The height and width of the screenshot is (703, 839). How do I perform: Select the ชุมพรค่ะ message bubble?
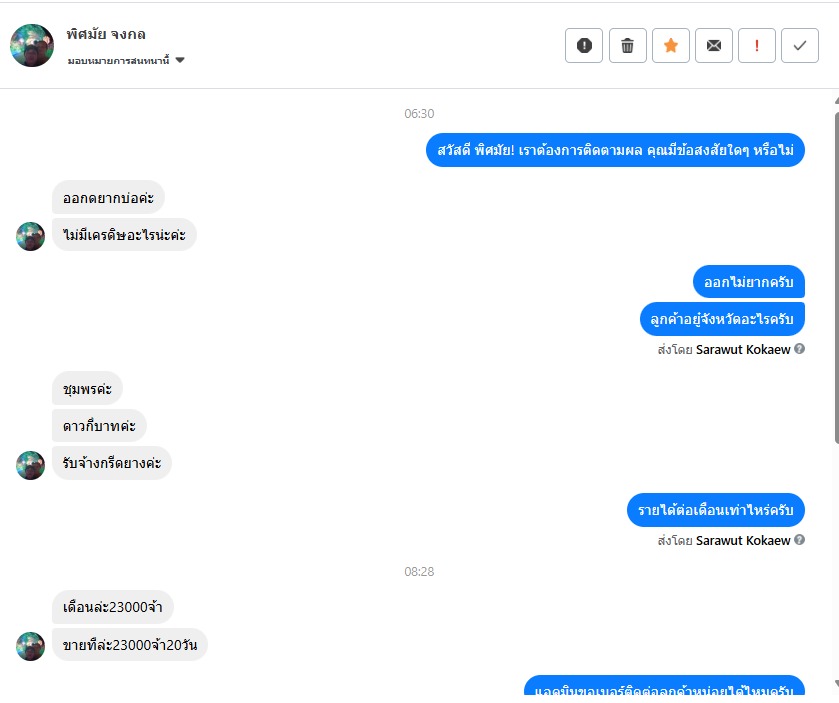click(87, 388)
